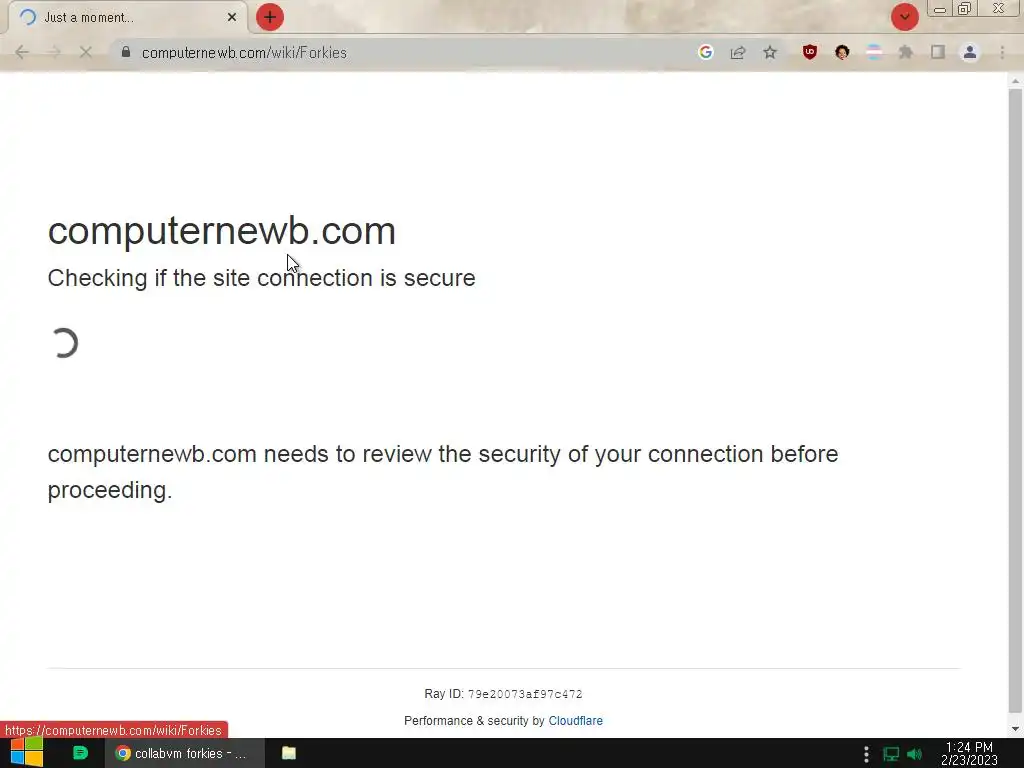
Task: Close the 'Just a moment...' tab
Action: tap(231, 17)
